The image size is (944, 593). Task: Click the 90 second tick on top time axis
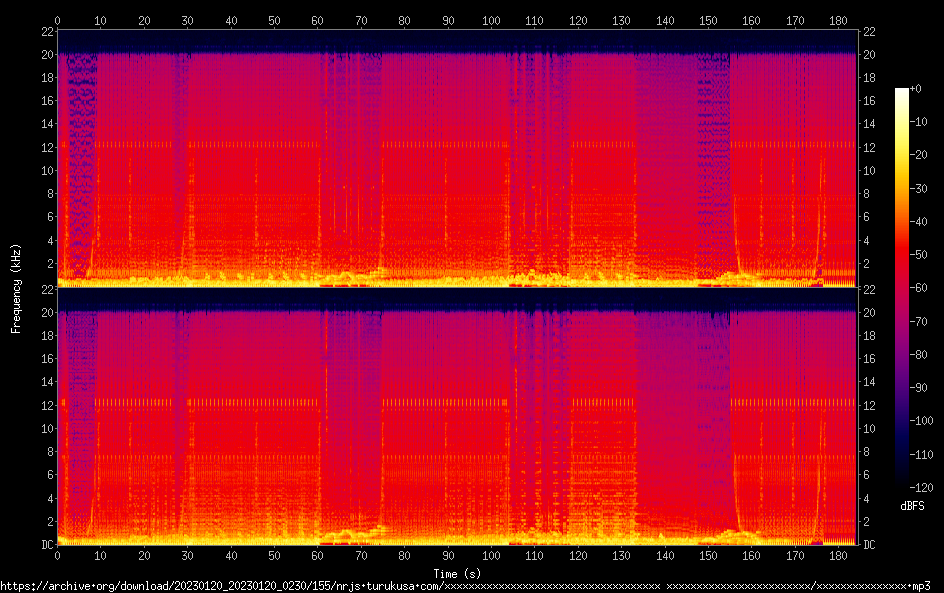pos(448,20)
